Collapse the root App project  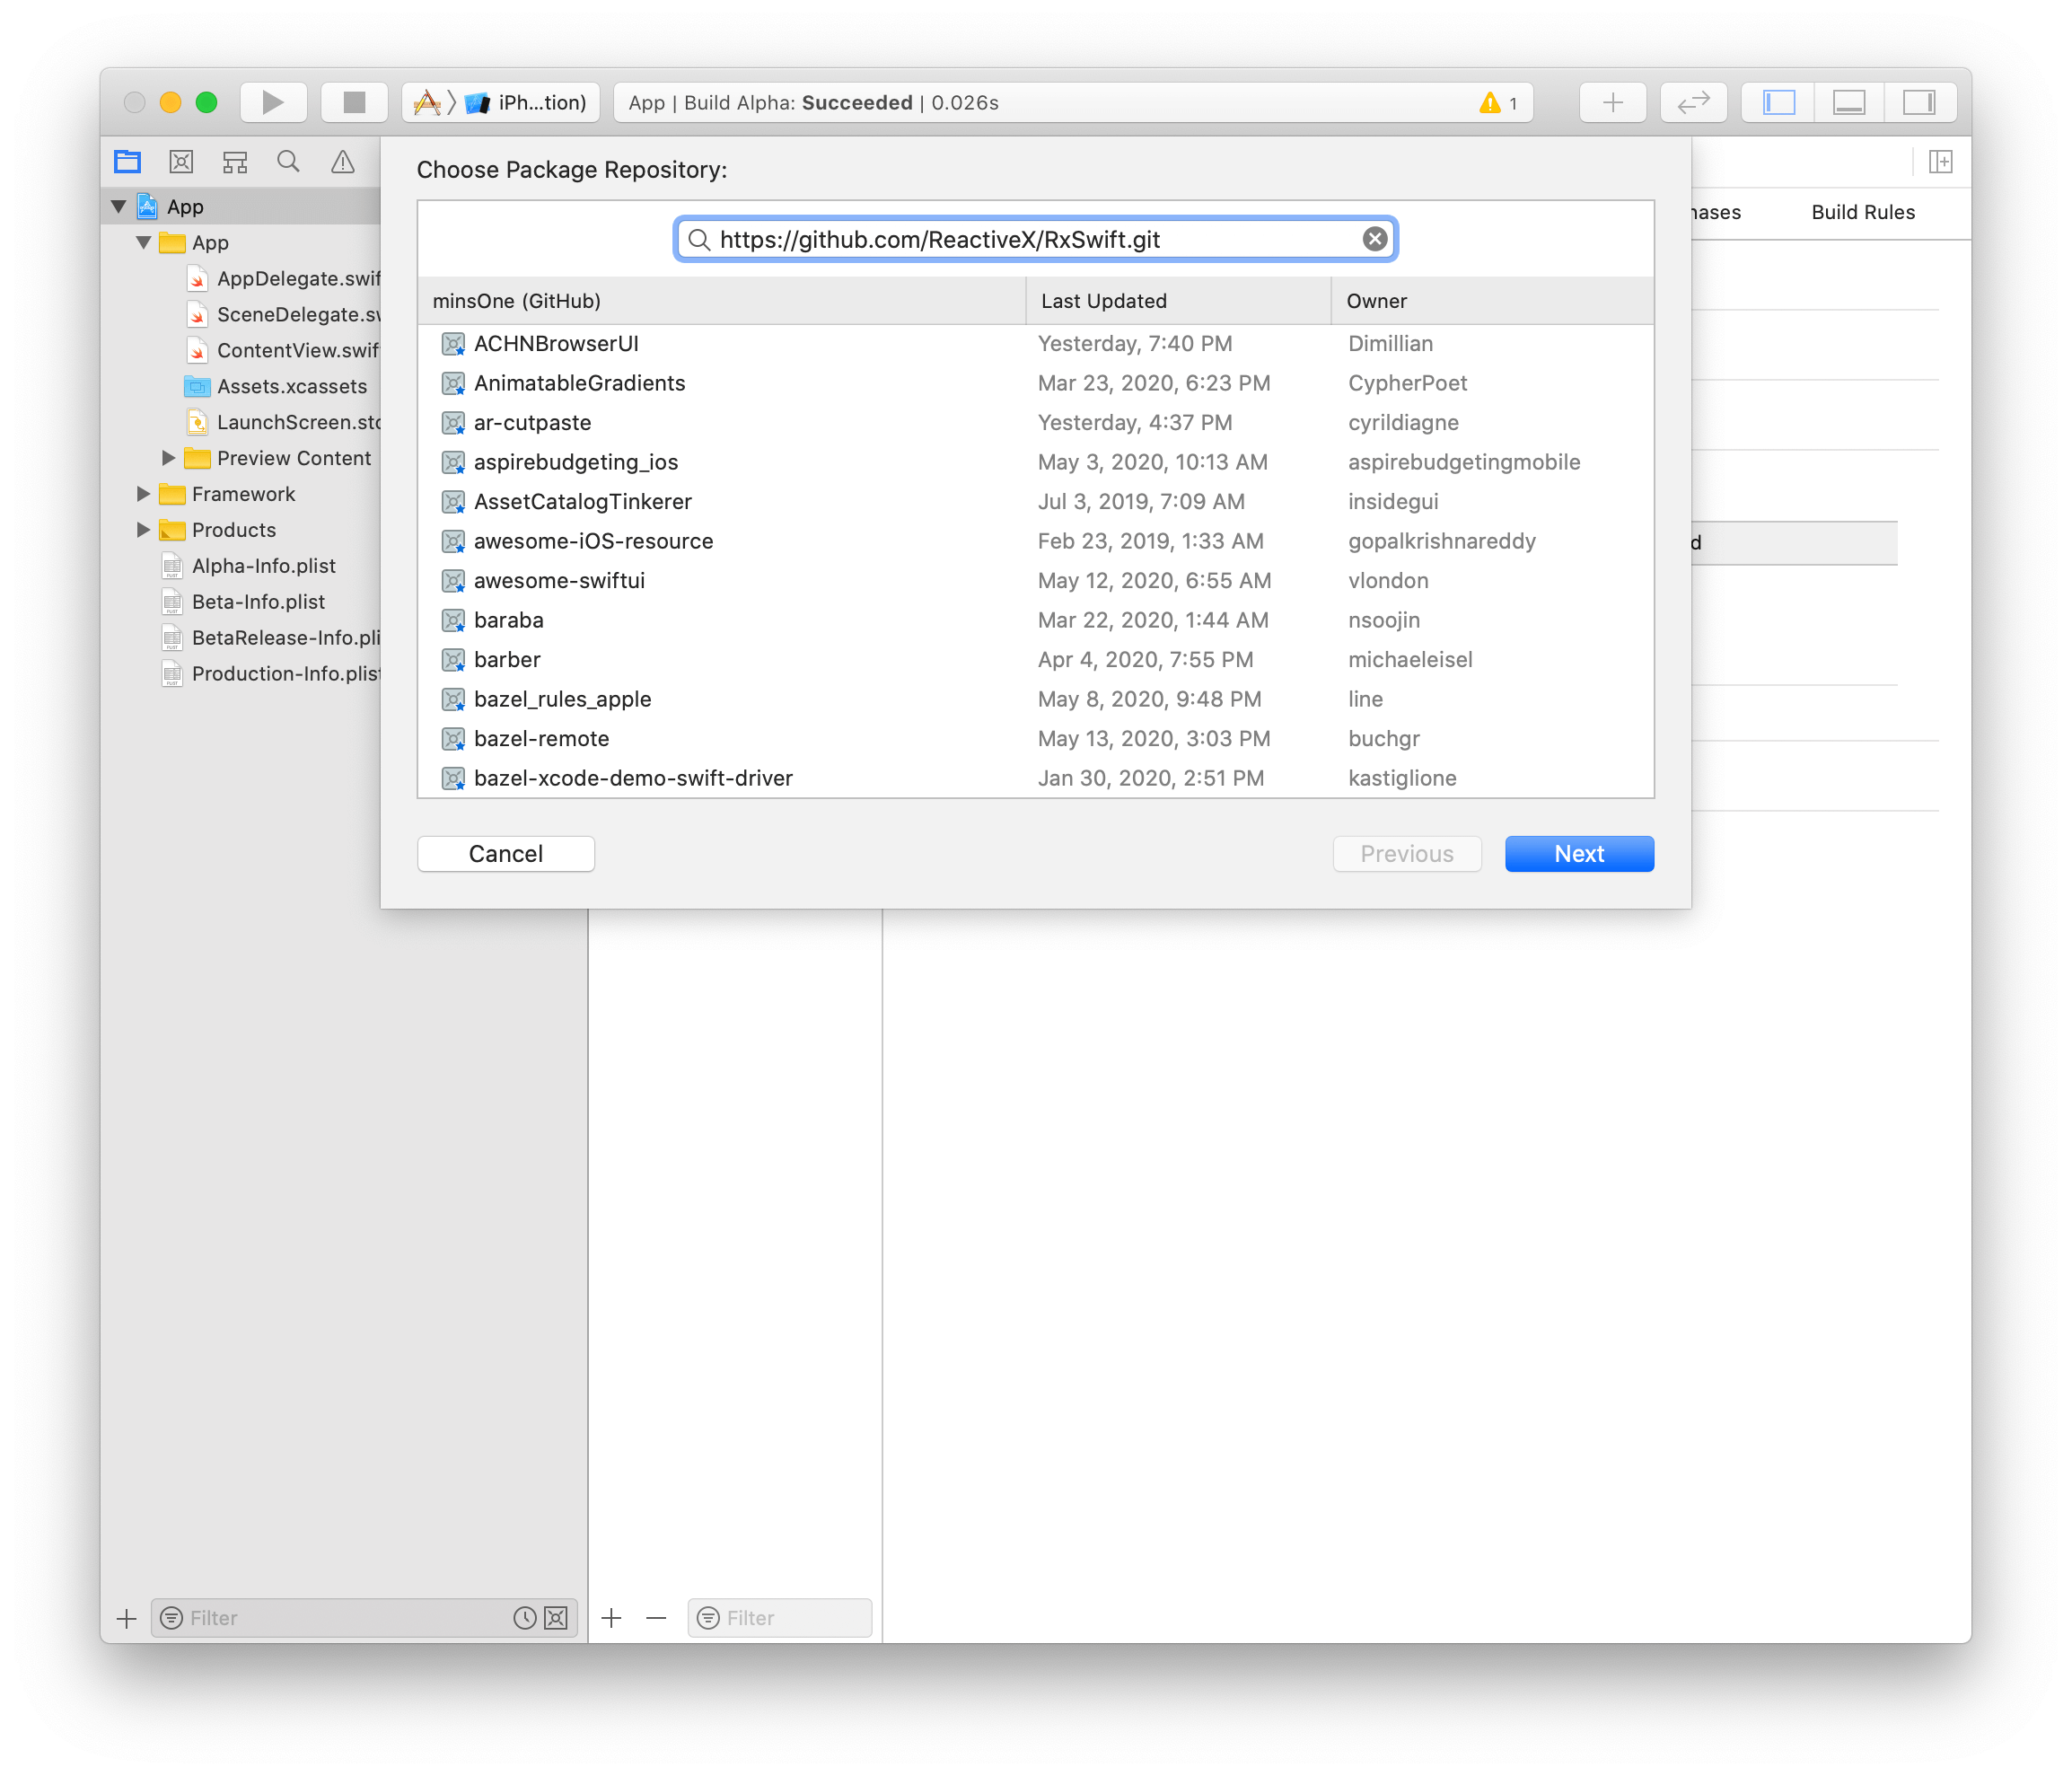(118, 206)
